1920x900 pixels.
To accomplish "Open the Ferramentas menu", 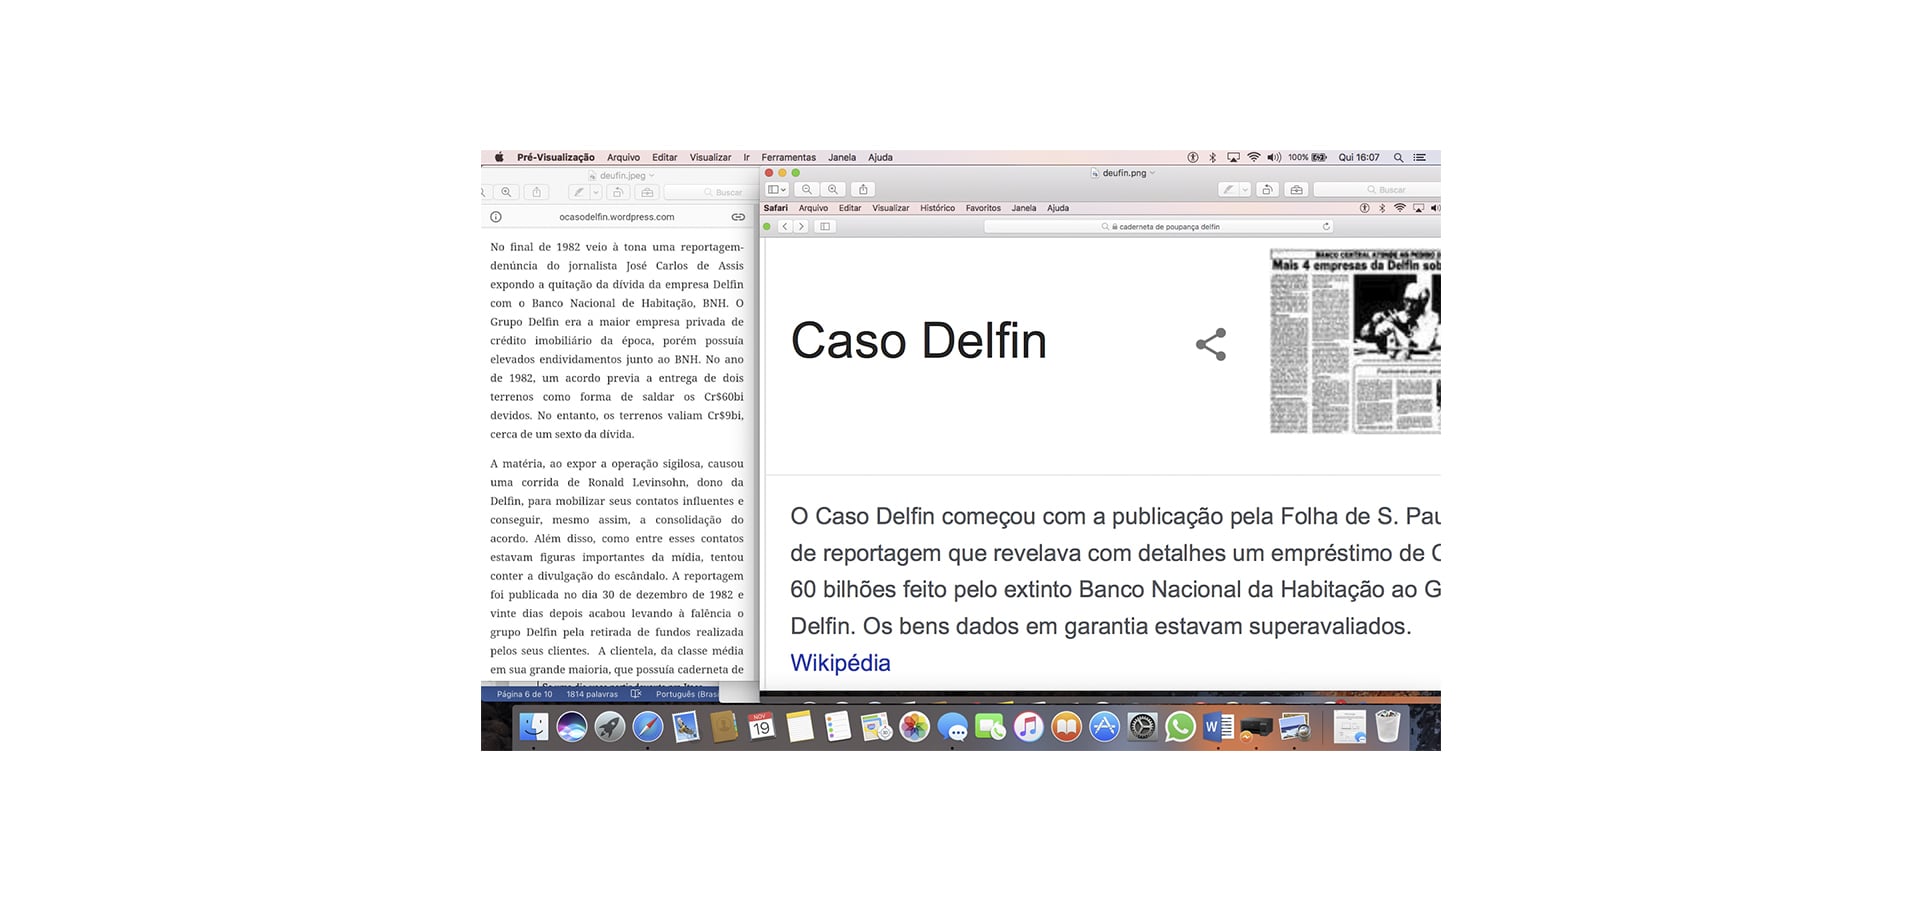I will (x=788, y=158).
